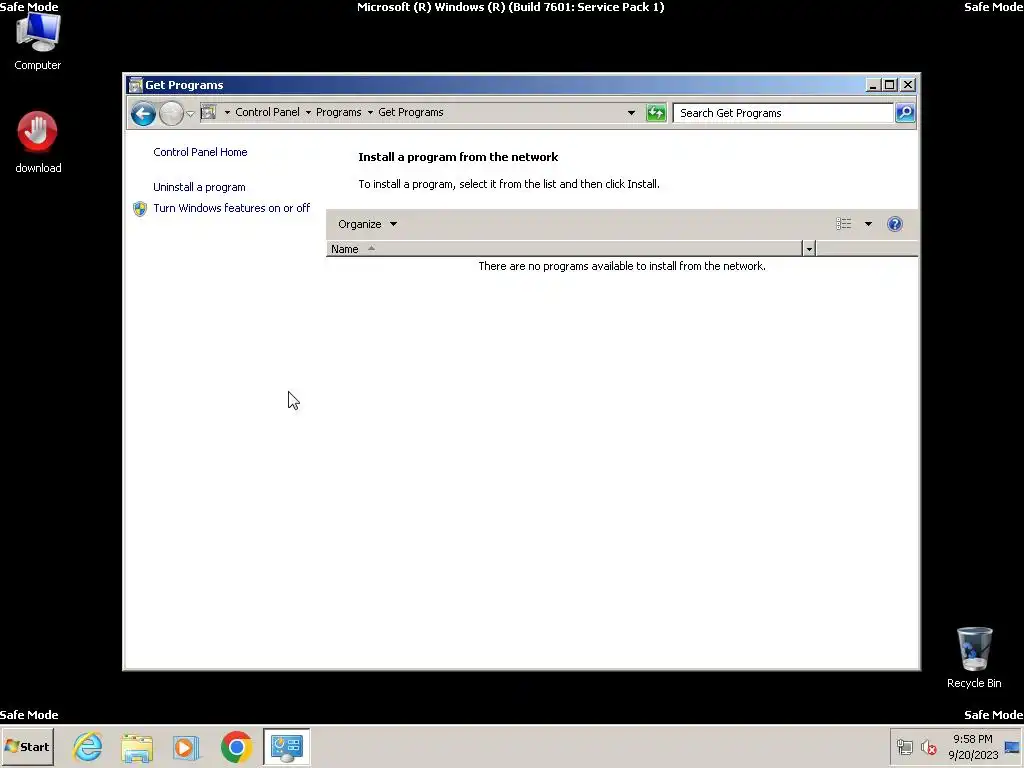
Task: Open the Name column filter dropdown
Action: pyautogui.click(x=808, y=249)
